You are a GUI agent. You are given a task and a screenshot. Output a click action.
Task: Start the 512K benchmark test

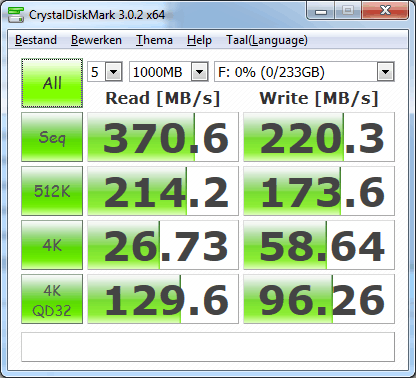[x=52, y=191]
